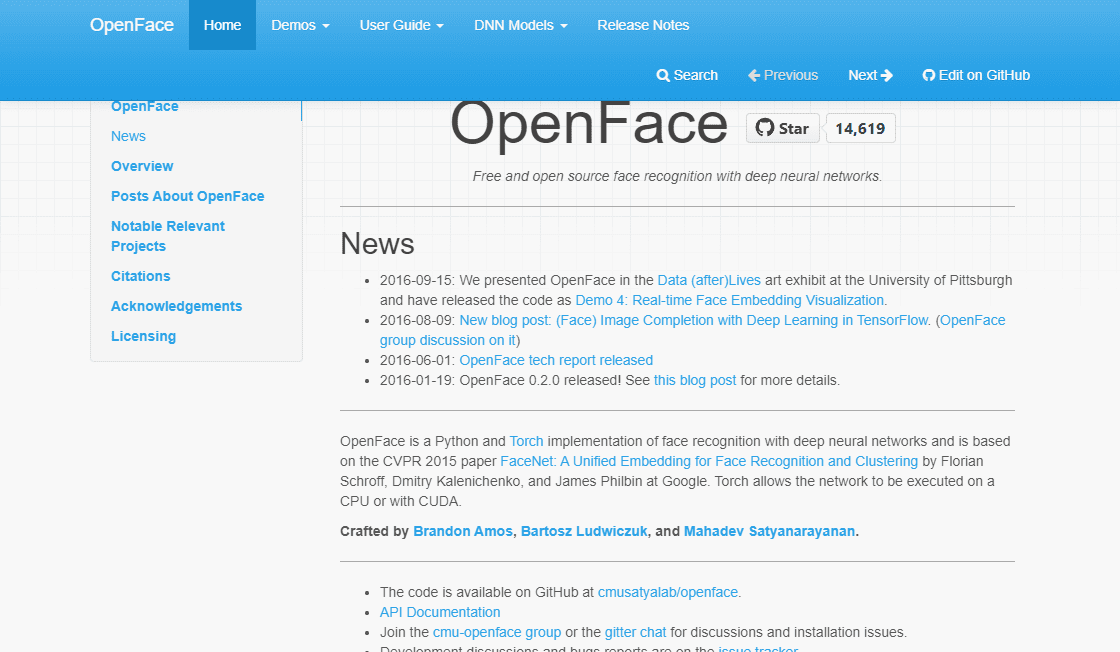Screen dimensions: 1120x652
Task: Click the GitHub Star button
Action: click(x=783, y=129)
